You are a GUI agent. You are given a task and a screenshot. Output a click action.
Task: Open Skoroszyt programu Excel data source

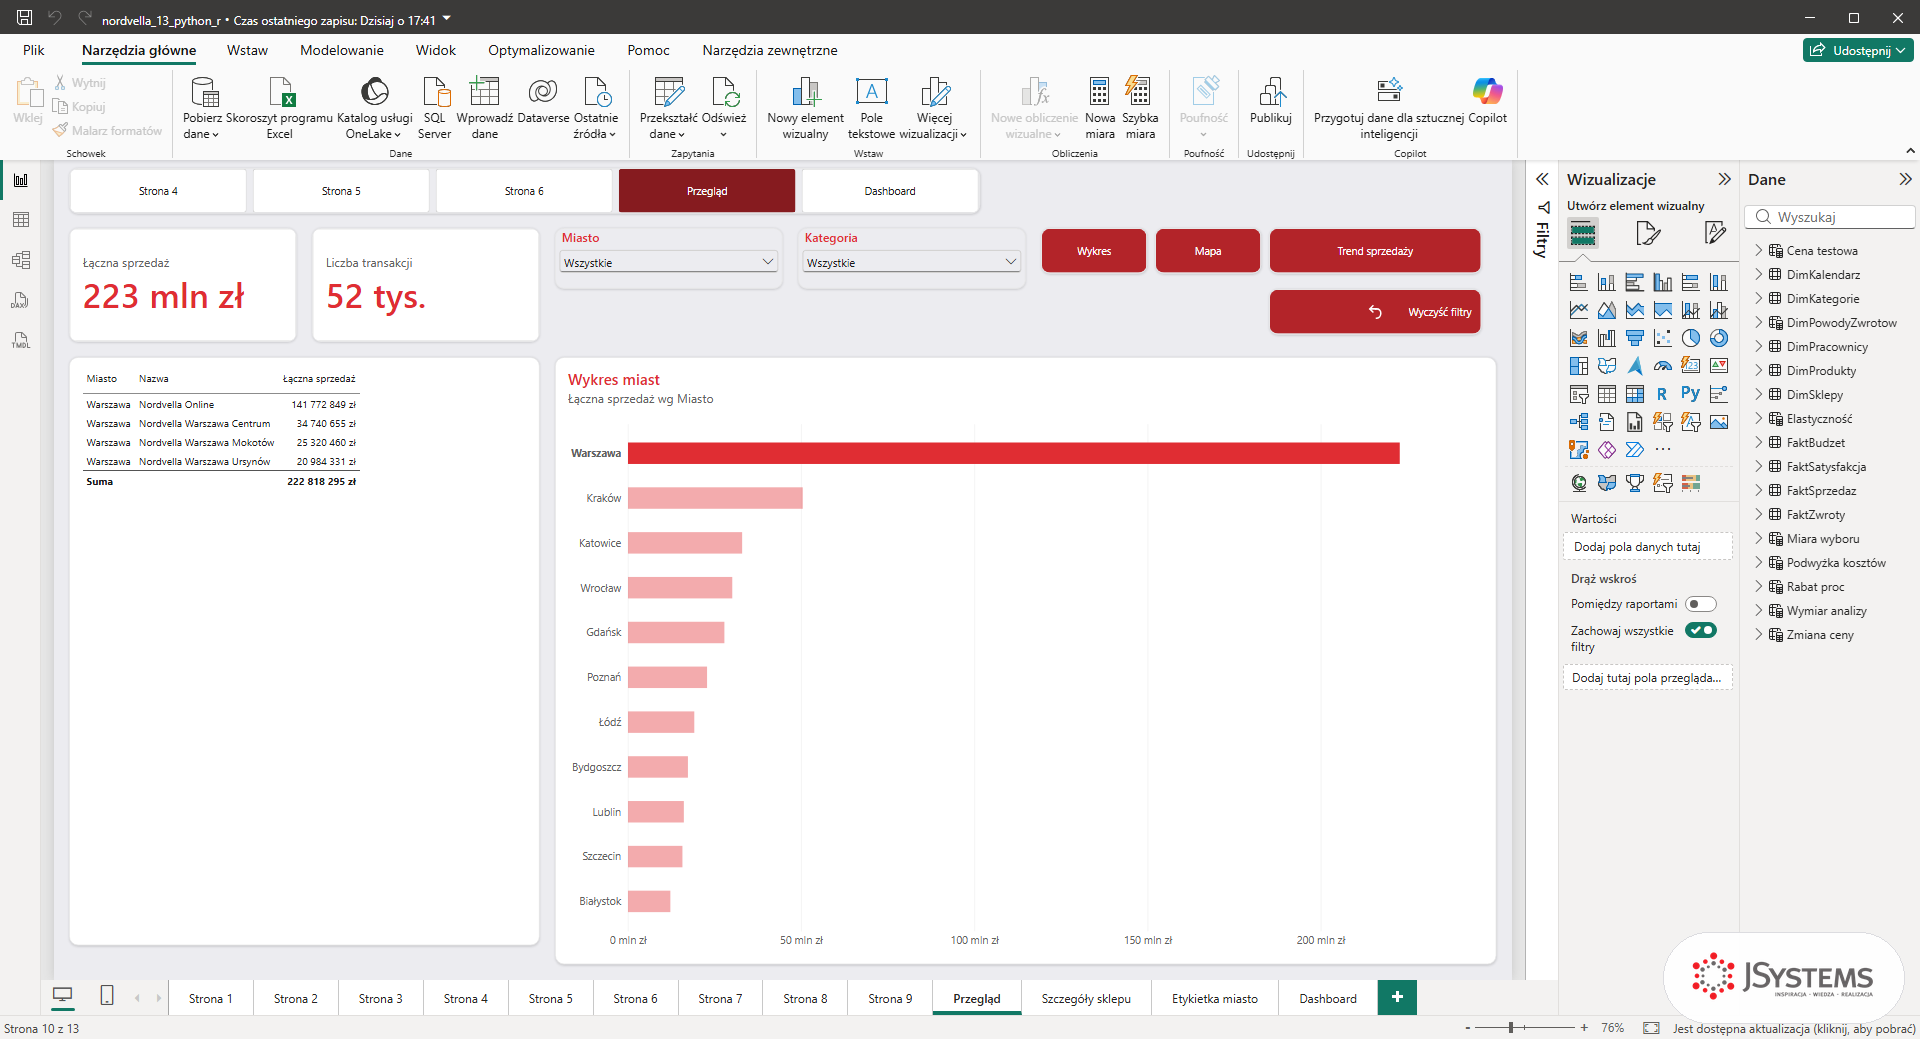pyautogui.click(x=280, y=108)
